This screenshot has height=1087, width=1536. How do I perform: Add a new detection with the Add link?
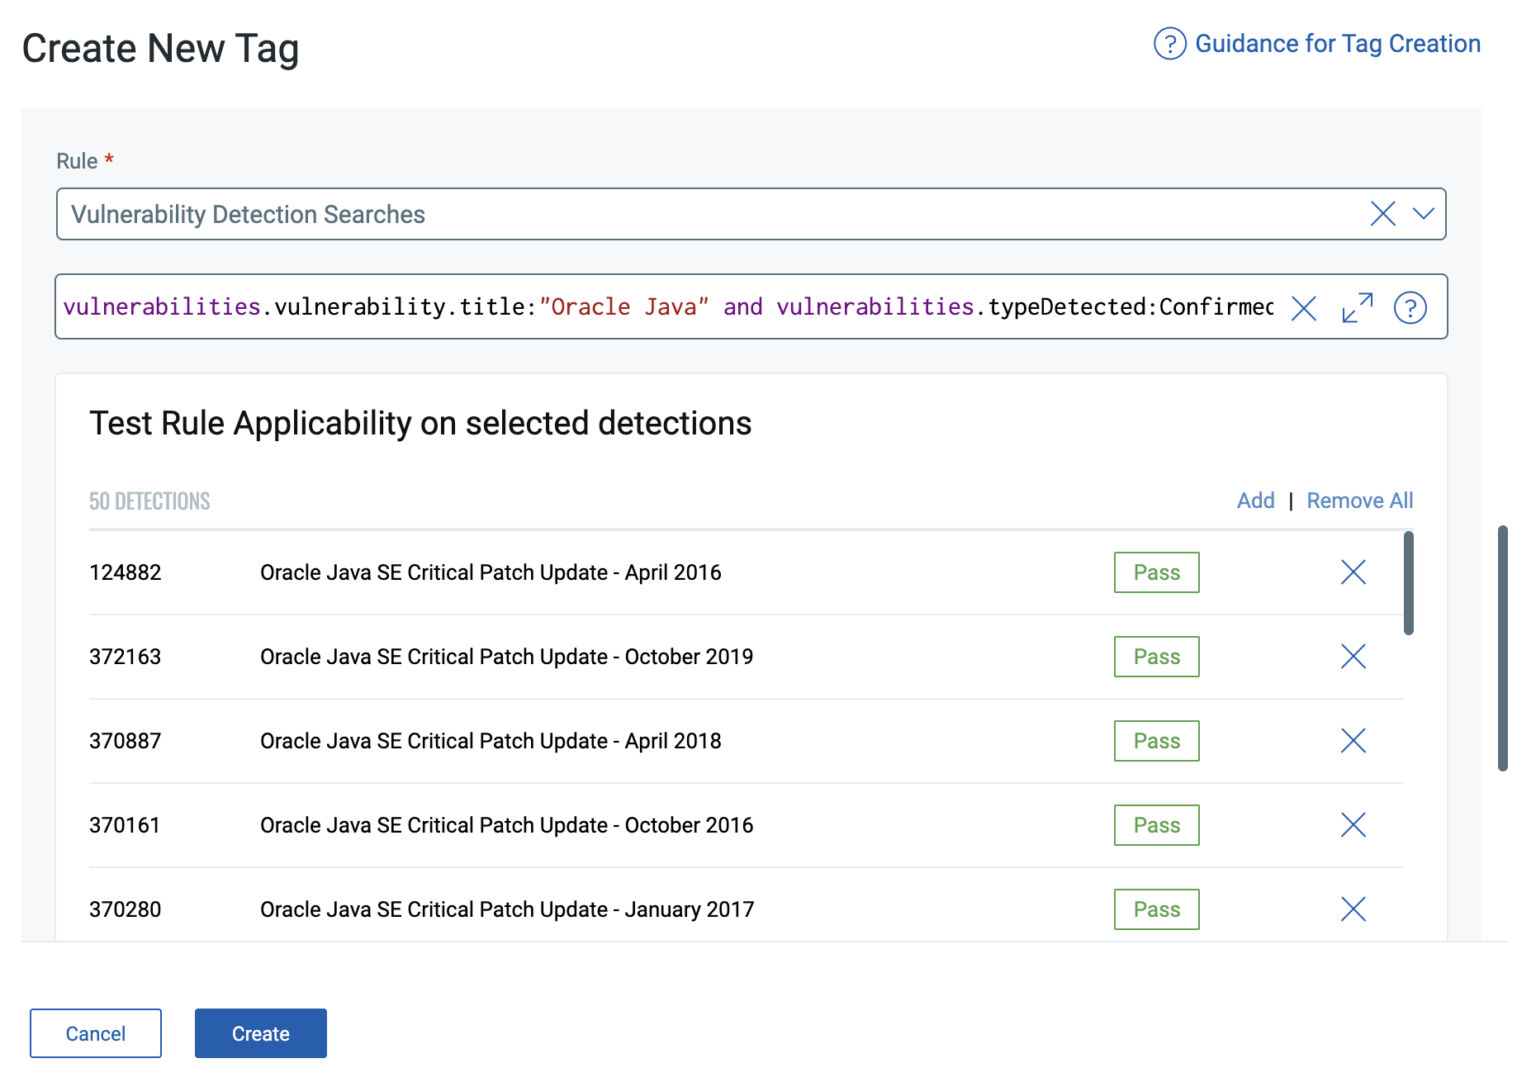click(x=1256, y=500)
